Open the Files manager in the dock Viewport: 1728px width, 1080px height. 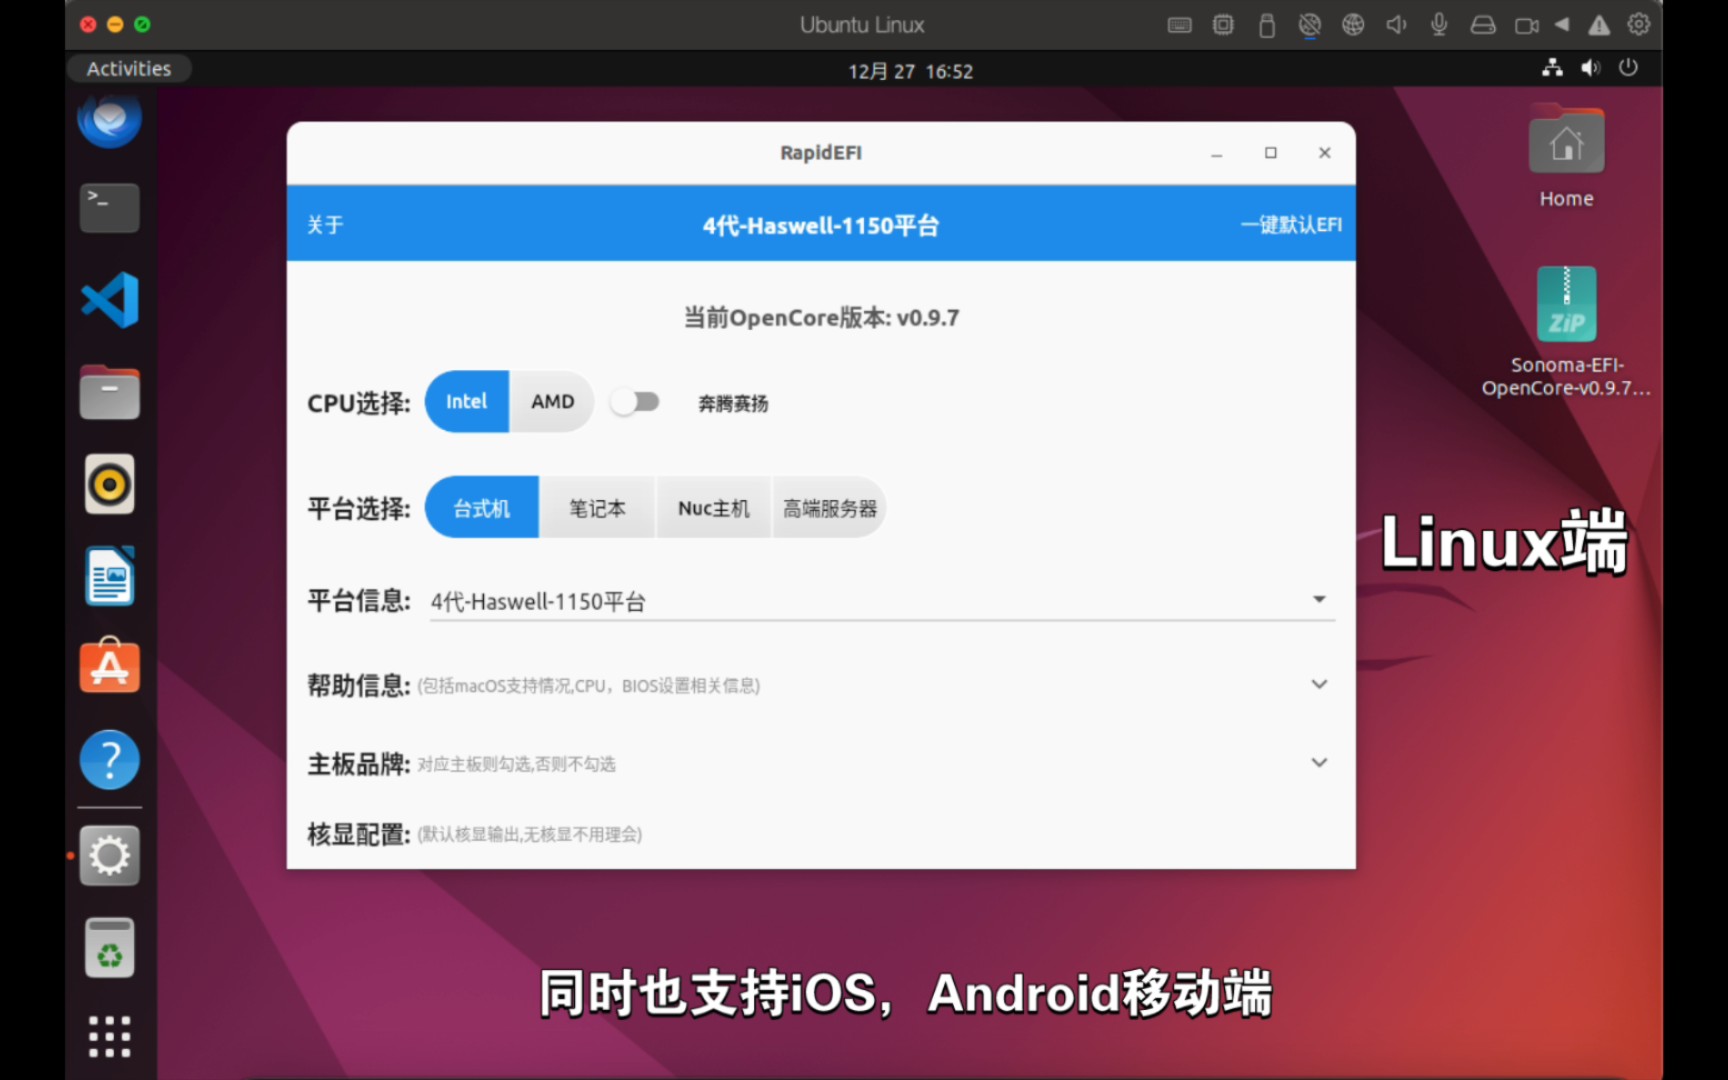(x=109, y=392)
